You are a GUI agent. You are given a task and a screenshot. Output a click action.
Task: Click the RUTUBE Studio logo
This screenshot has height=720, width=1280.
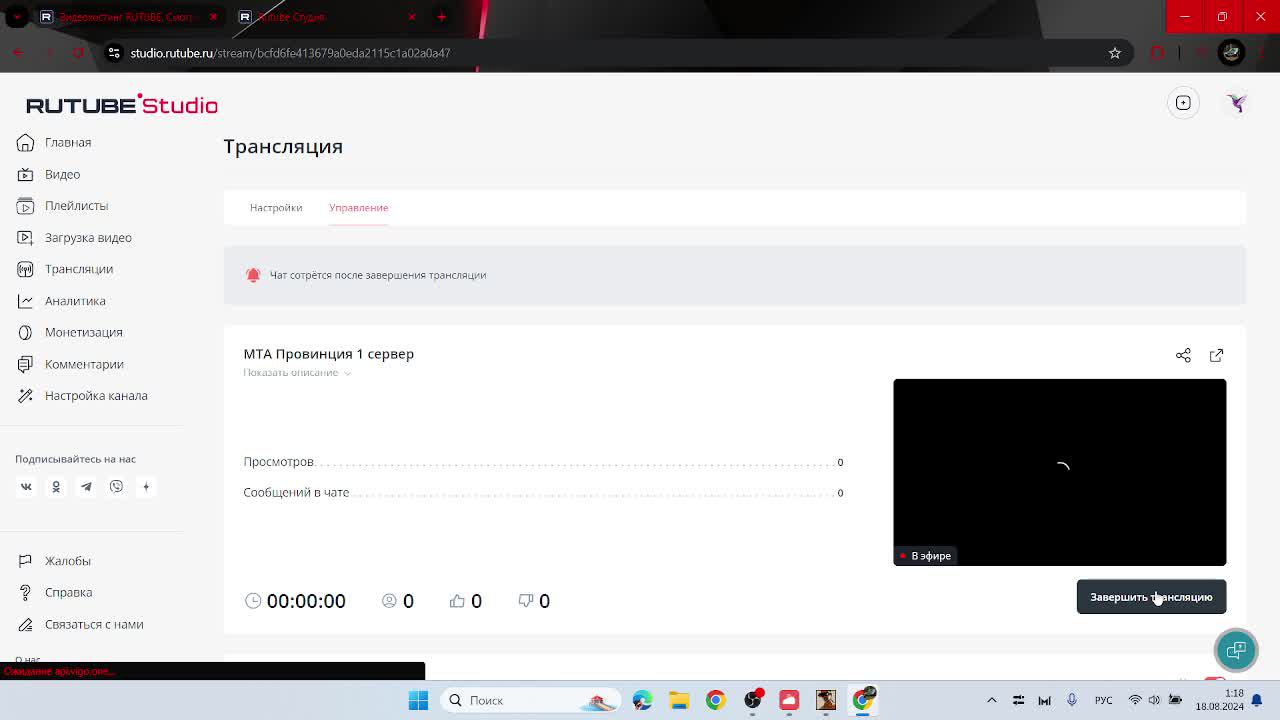click(x=121, y=104)
